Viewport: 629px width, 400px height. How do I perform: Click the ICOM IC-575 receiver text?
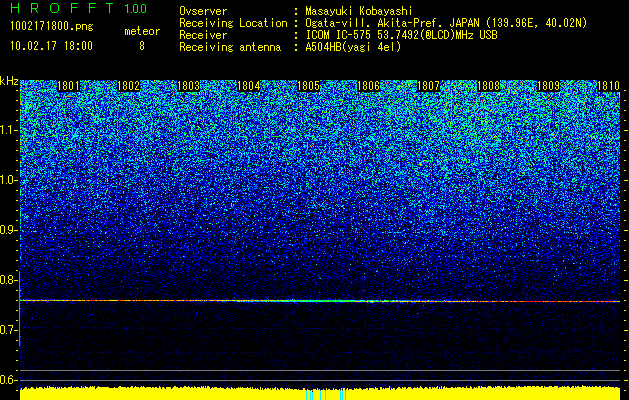(401, 35)
